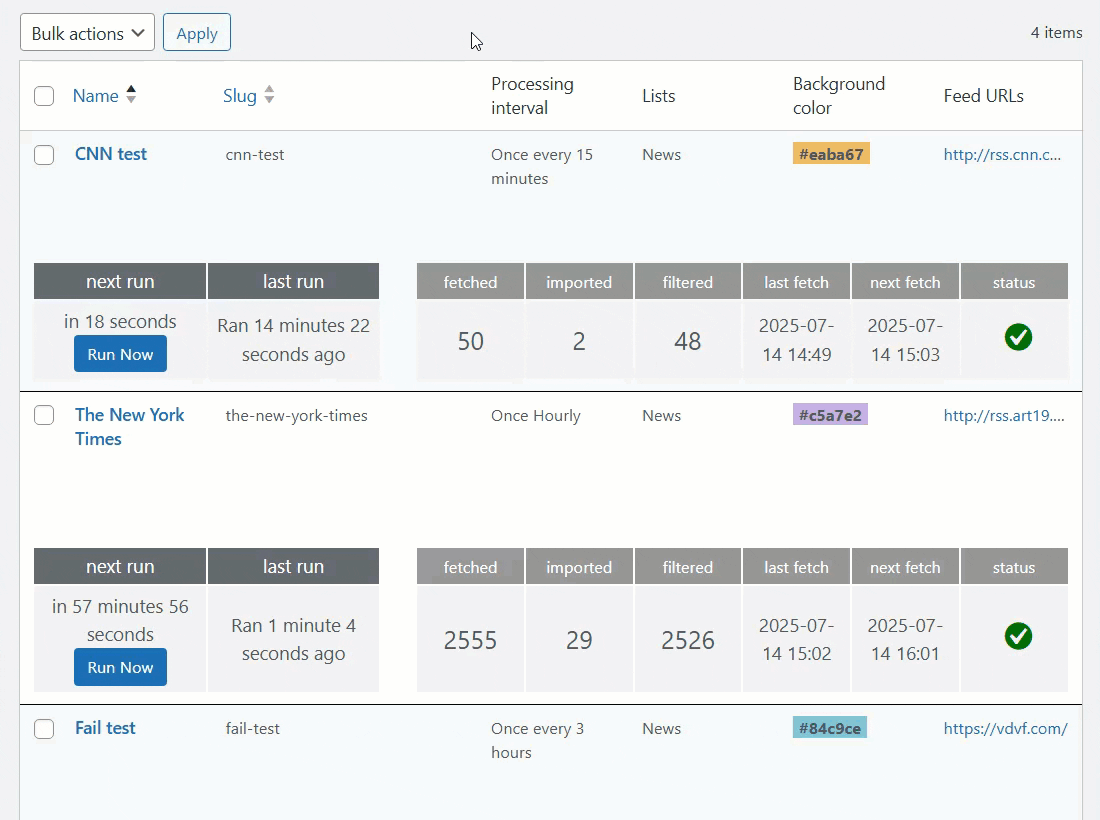Open the Bulk actions dropdown
Viewport: 1100px width, 820px height.
pyautogui.click(x=87, y=33)
